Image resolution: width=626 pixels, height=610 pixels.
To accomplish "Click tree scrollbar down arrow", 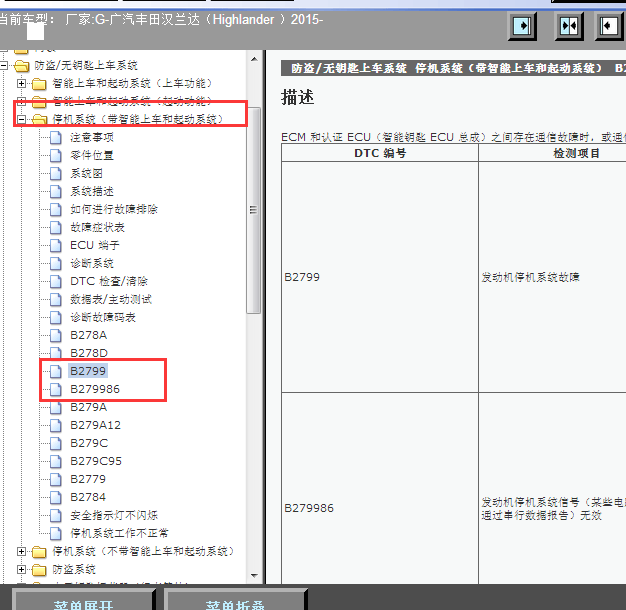I will [254, 576].
